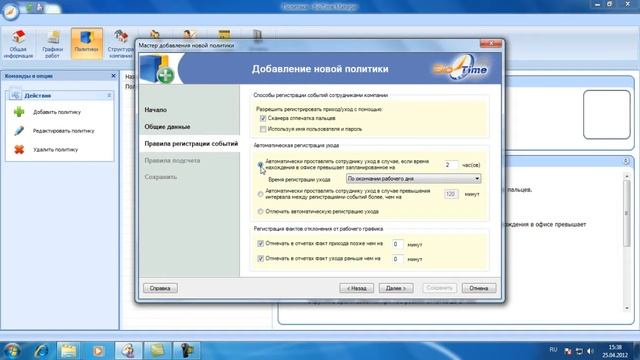Toggle the Сканера отпечатка пальцев checkbox

263,118
